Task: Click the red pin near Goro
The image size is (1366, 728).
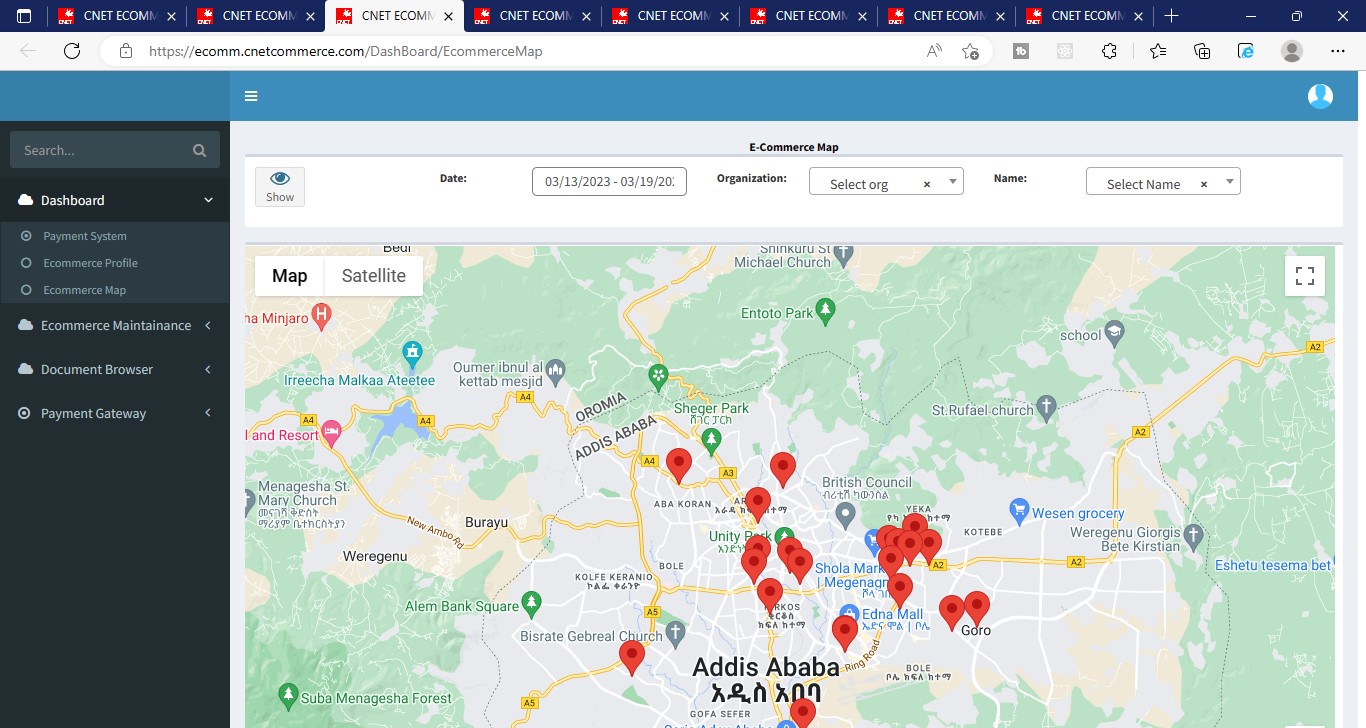Action: (x=976, y=607)
